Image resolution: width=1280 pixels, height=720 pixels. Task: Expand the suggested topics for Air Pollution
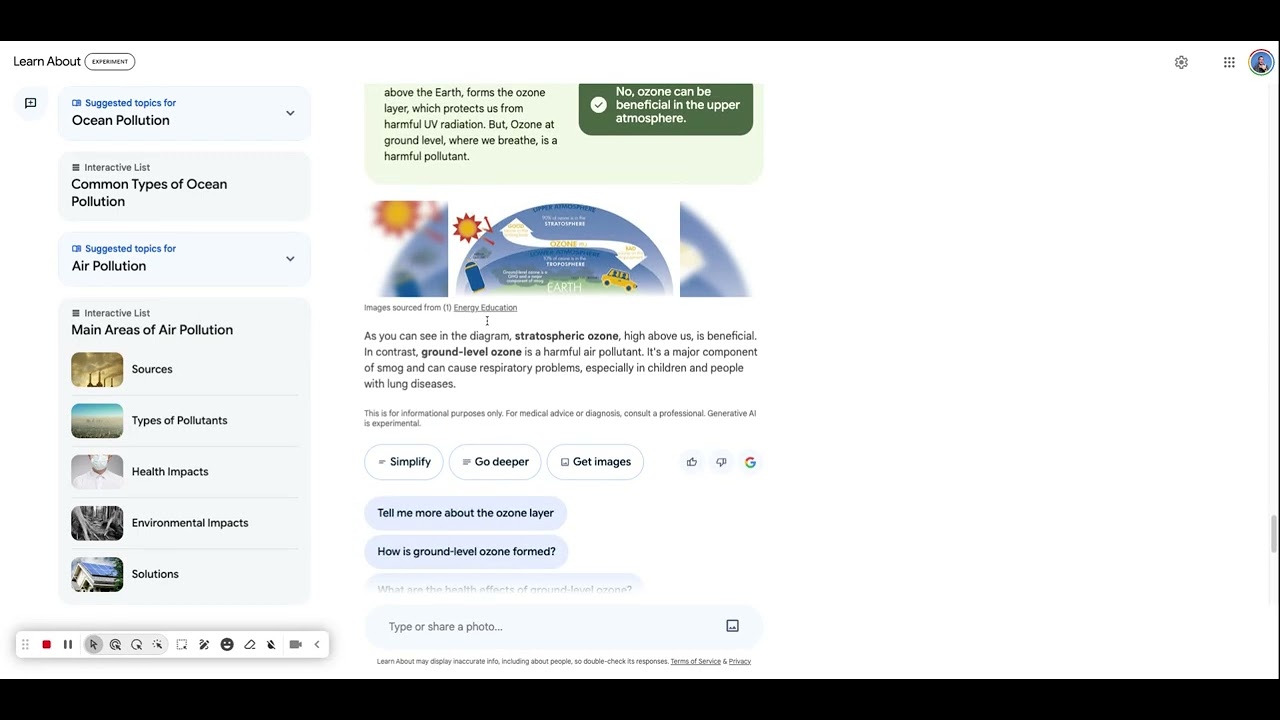tap(290, 258)
